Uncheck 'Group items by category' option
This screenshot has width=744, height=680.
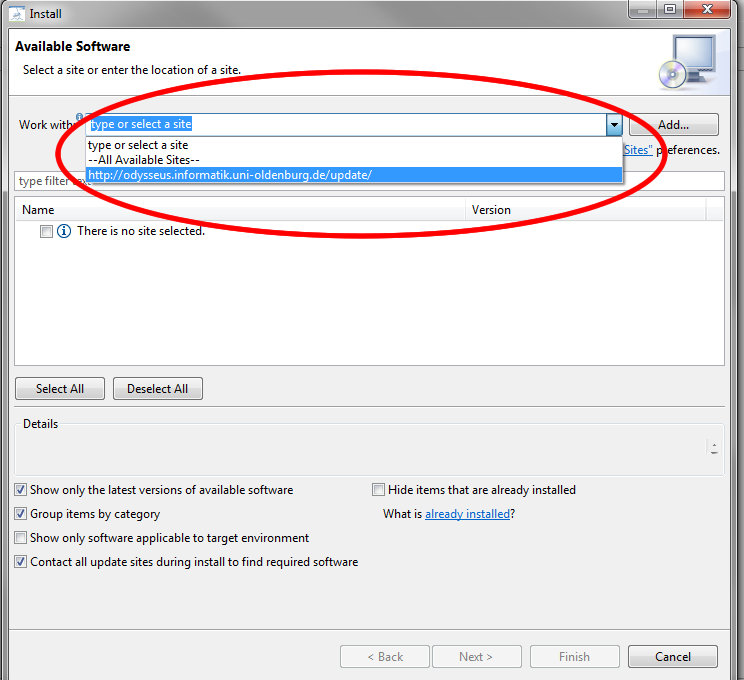[x=21, y=514]
